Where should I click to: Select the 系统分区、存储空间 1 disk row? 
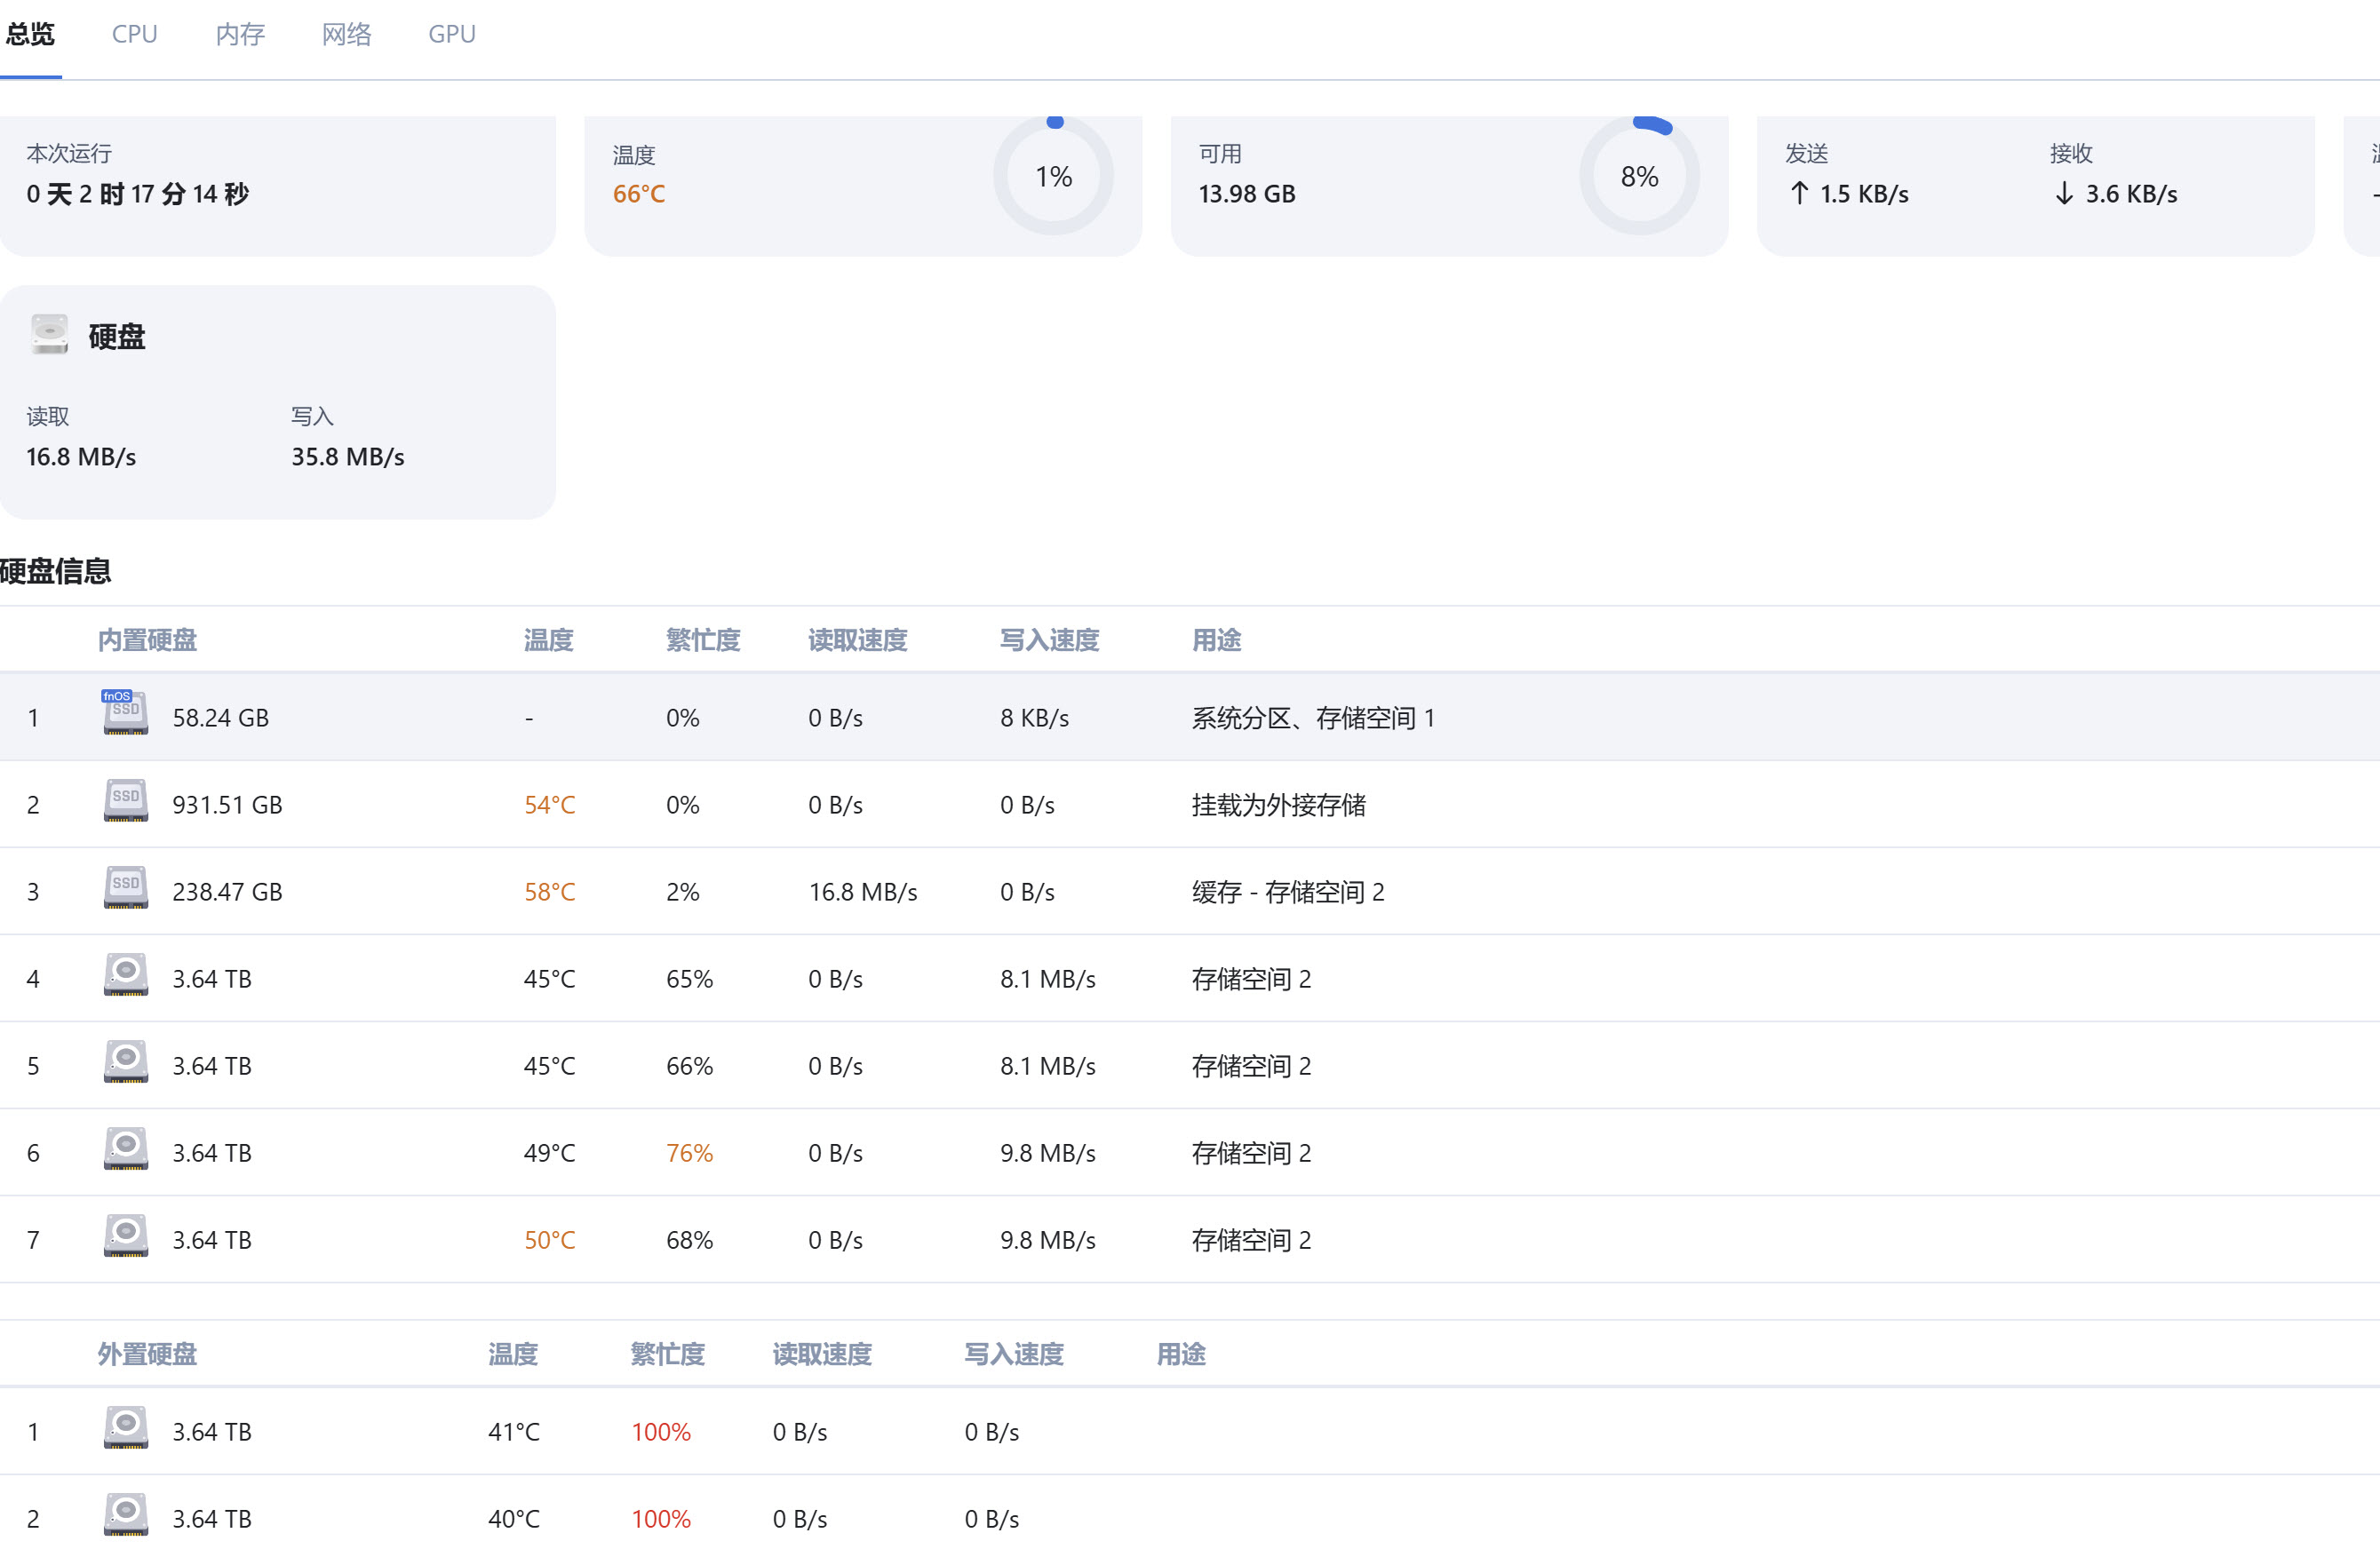(x=1312, y=718)
